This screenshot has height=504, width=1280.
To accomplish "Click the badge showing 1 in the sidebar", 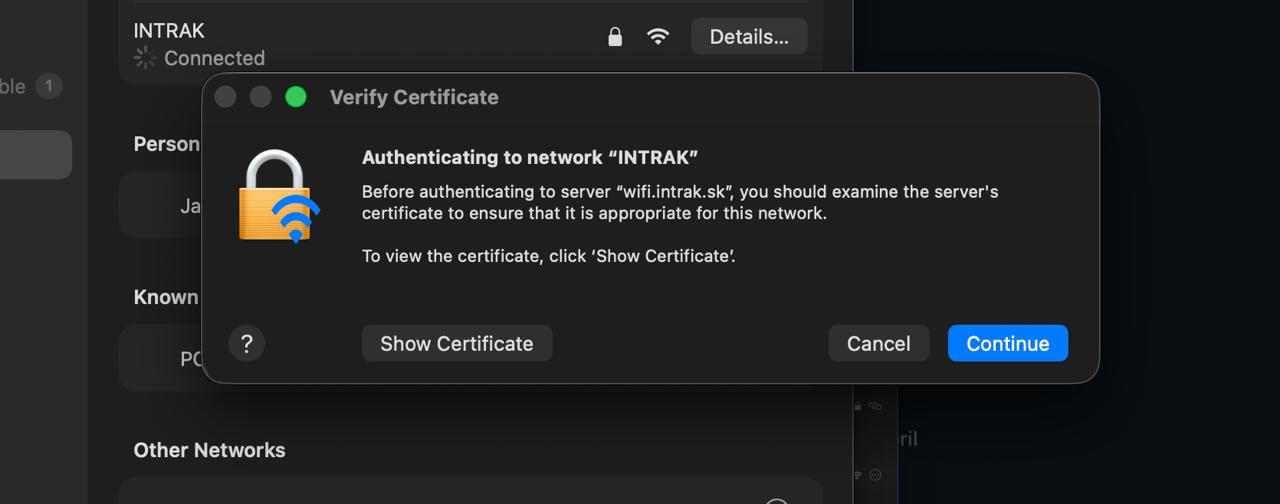I will click(x=49, y=86).
